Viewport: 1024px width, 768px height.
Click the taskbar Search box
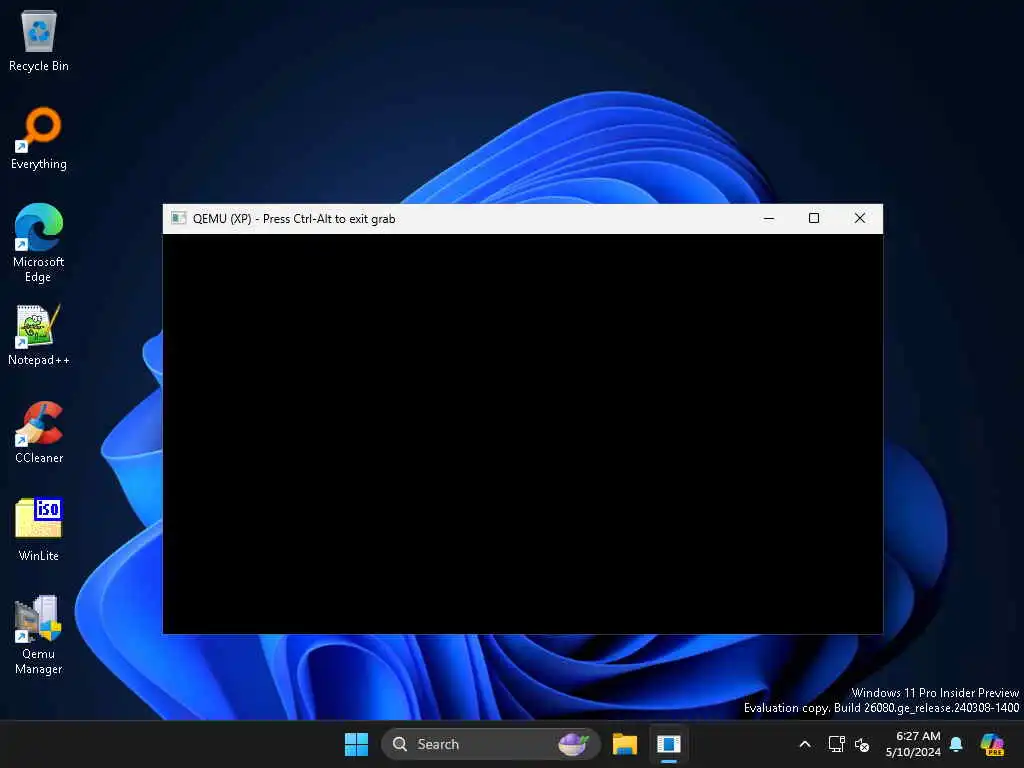point(490,744)
